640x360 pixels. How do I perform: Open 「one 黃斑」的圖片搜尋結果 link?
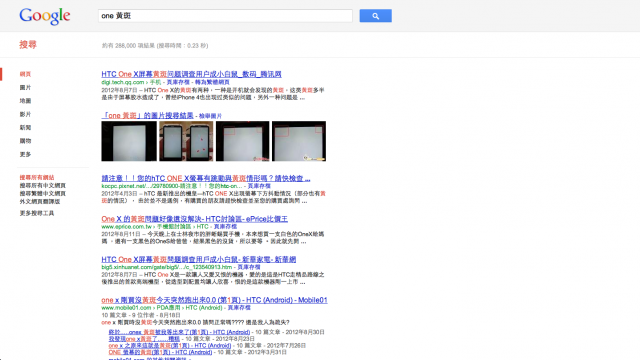[x=147, y=116]
